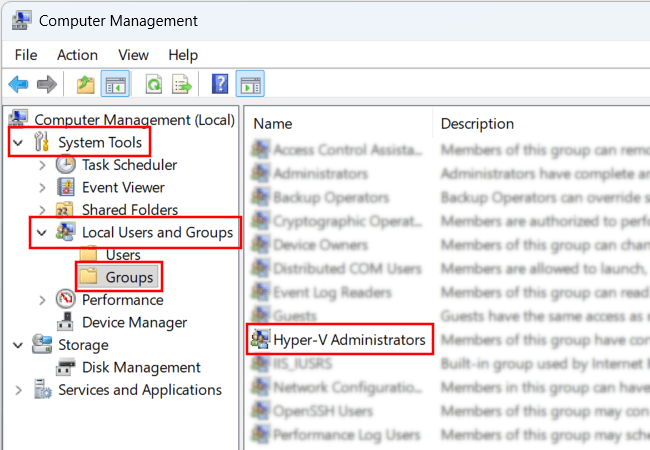This screenshot has height=450, width=650.
Task: Open the Action menu
Action: pyautogui.click(x=77, y=55)
